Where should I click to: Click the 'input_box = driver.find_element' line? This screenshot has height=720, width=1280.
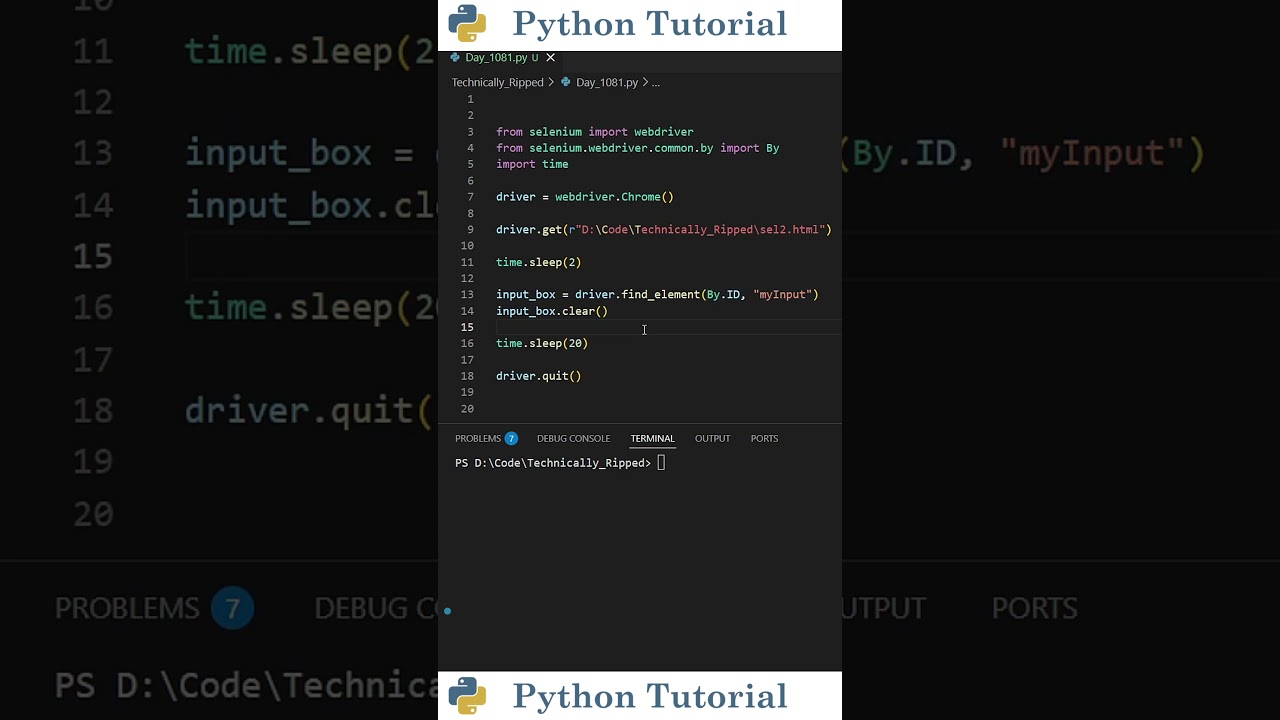(657, 295)
